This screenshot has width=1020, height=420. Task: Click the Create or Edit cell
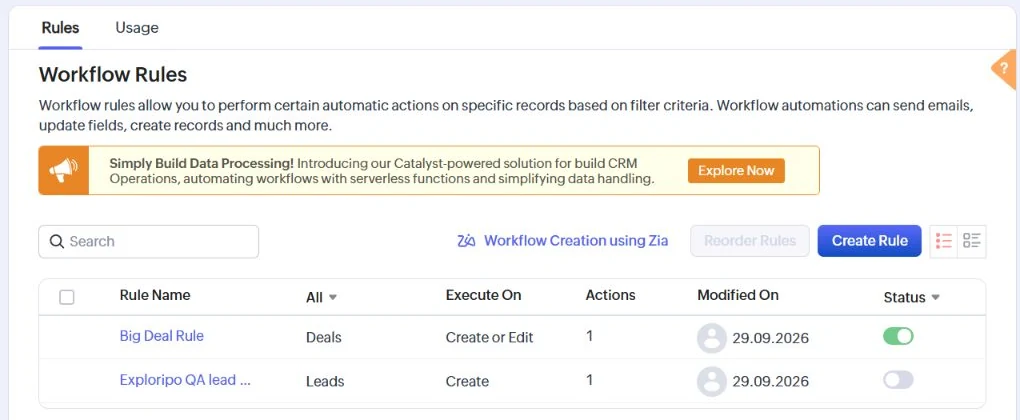tap(489, 337)
